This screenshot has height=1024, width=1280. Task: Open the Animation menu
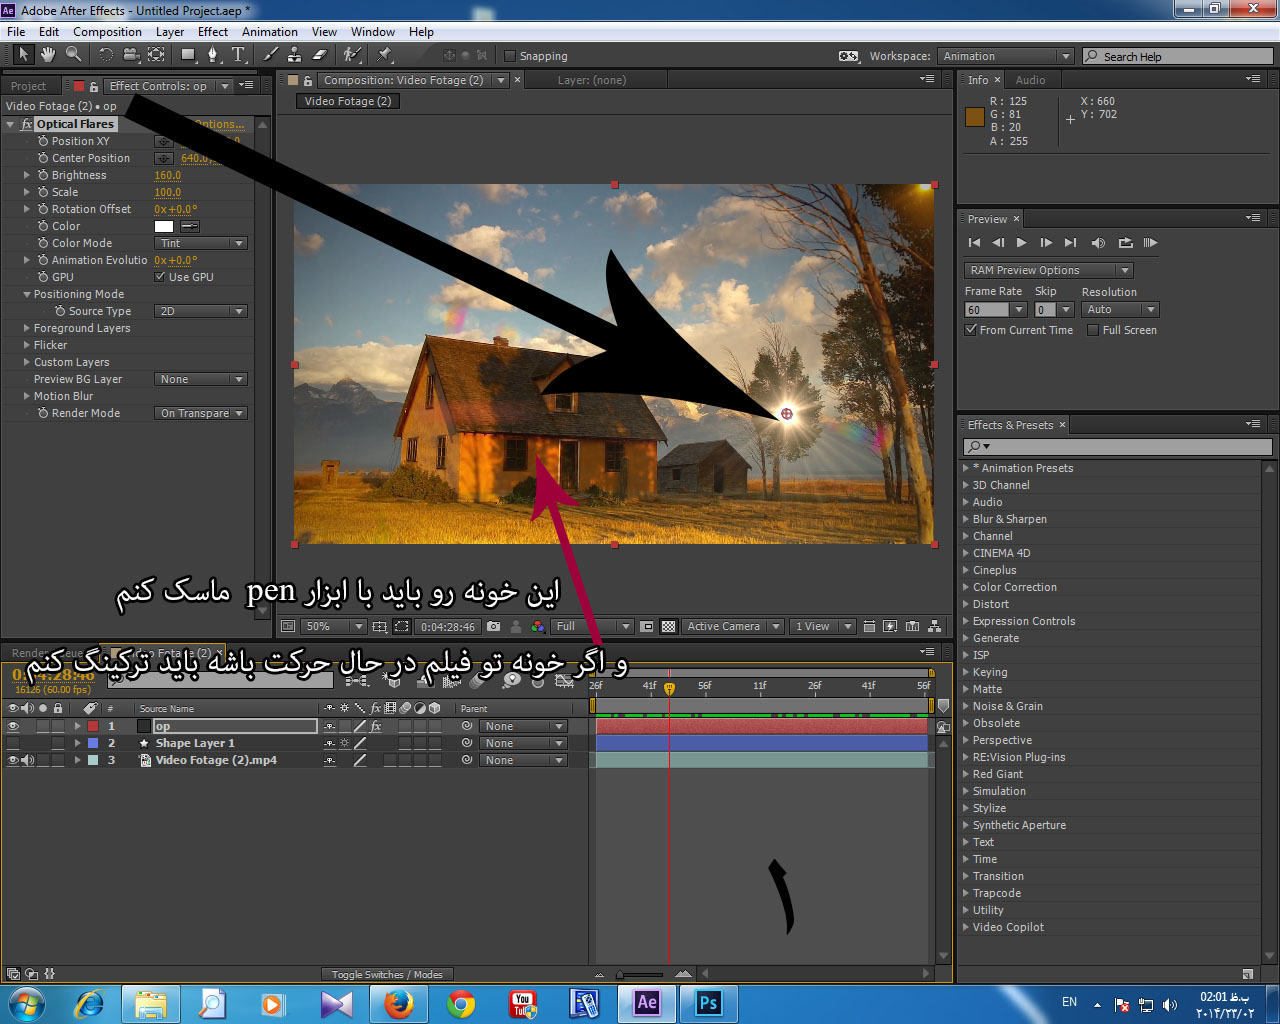coord(270,32)
